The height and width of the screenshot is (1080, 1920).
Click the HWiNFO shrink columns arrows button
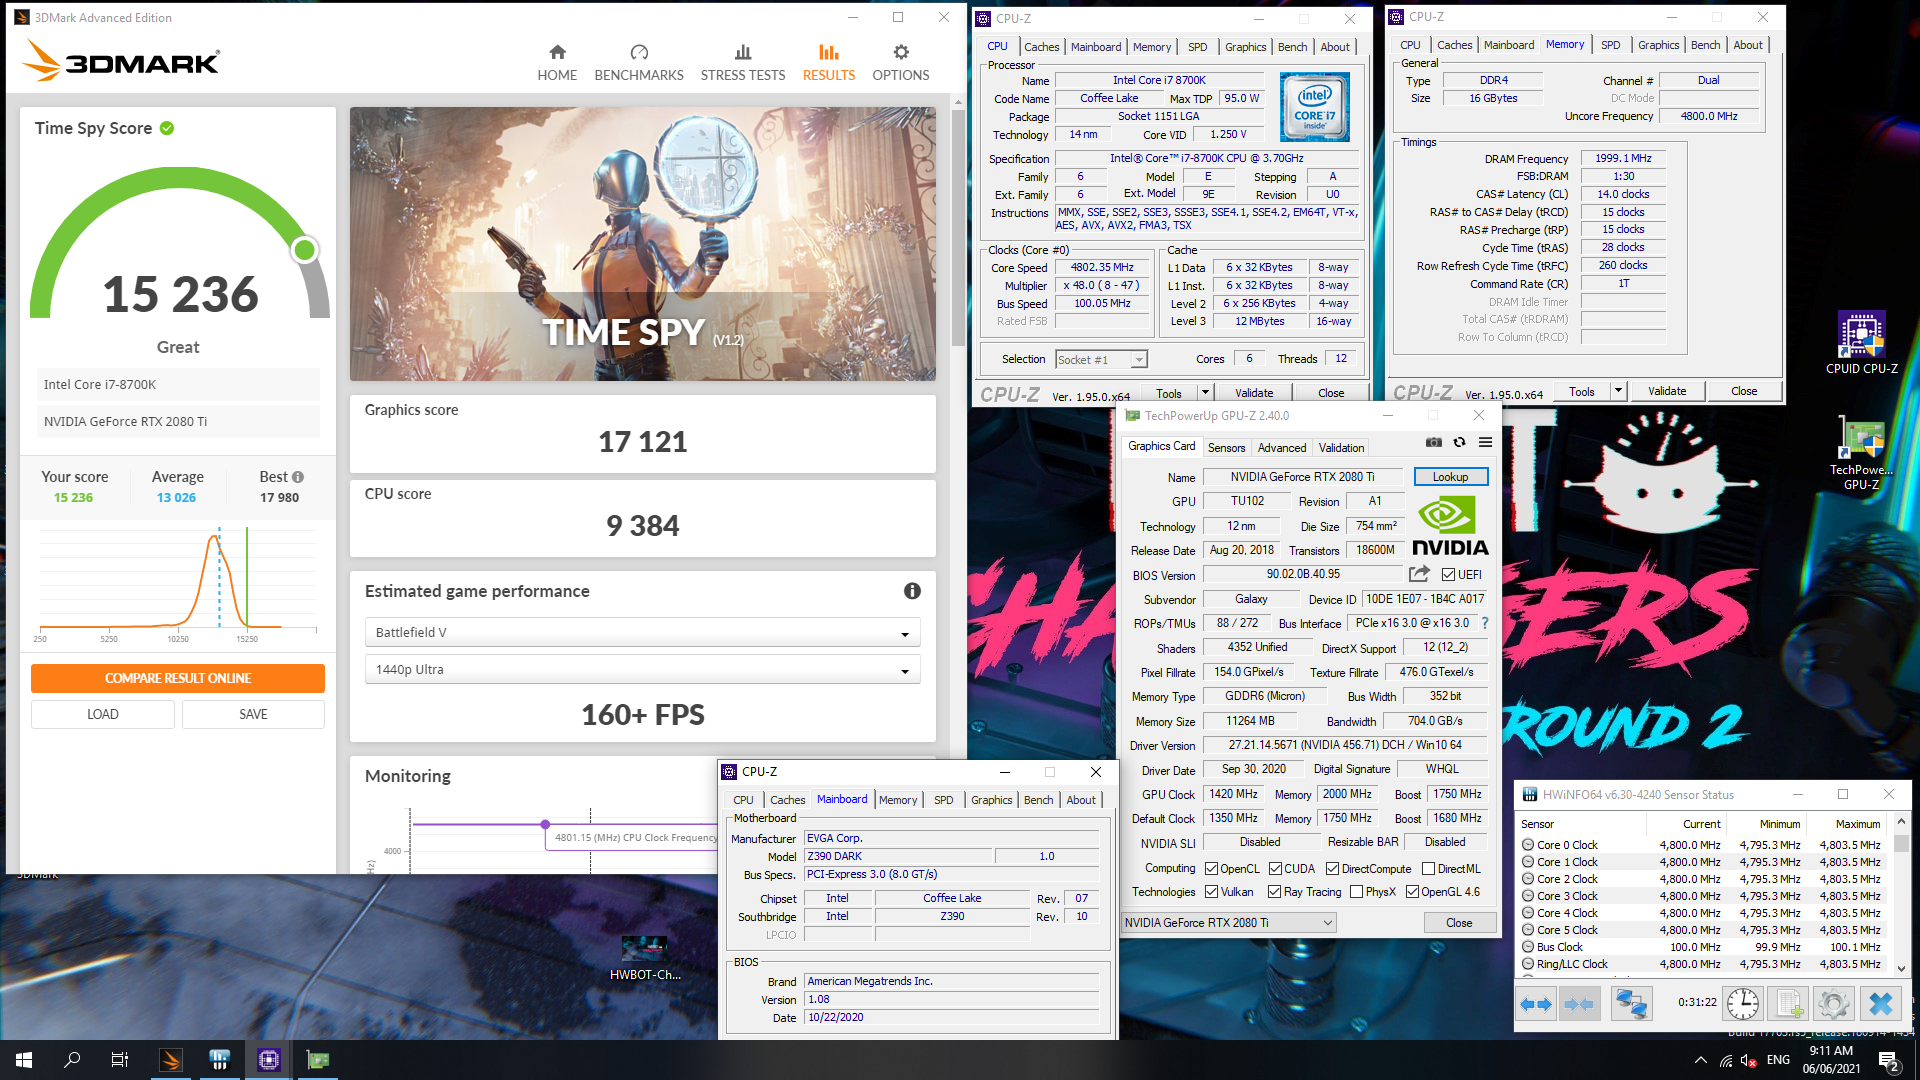coord(1579,1003)
